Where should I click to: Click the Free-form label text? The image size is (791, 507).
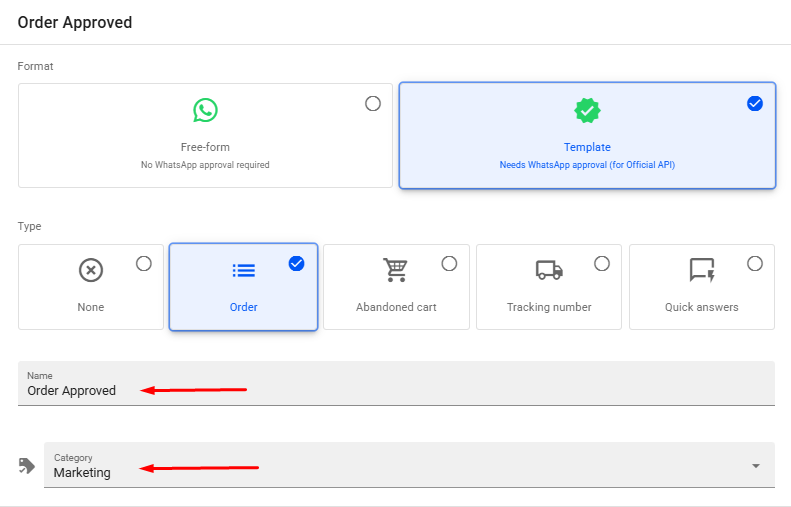tap(205, 147)
